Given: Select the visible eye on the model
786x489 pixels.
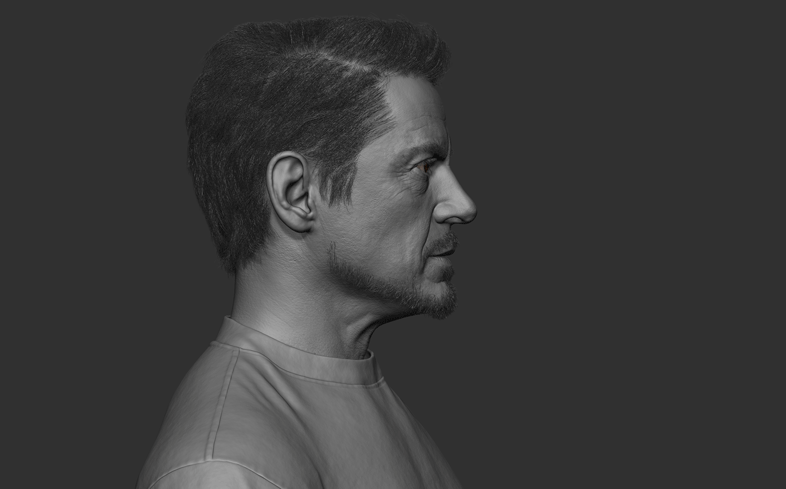Looking at the screenshot, I should 425,167.
